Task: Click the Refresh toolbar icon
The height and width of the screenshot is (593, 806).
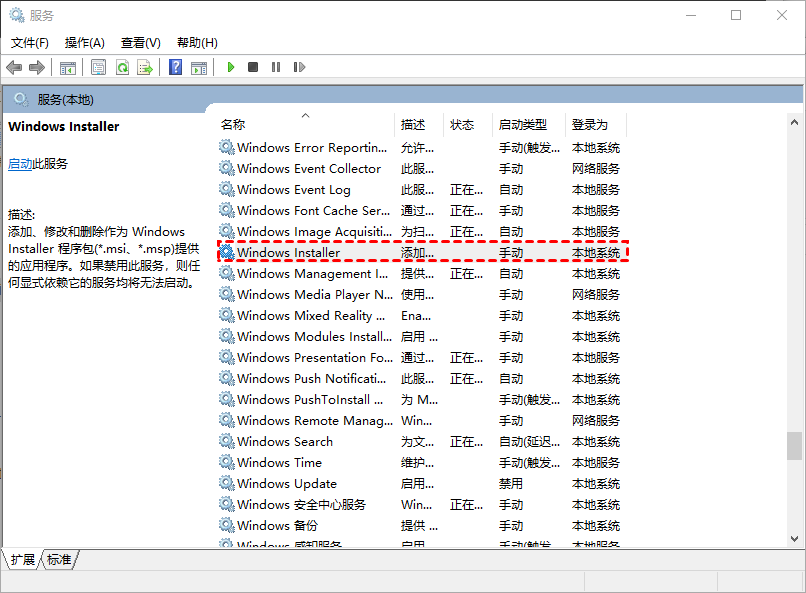Action: 122,67
